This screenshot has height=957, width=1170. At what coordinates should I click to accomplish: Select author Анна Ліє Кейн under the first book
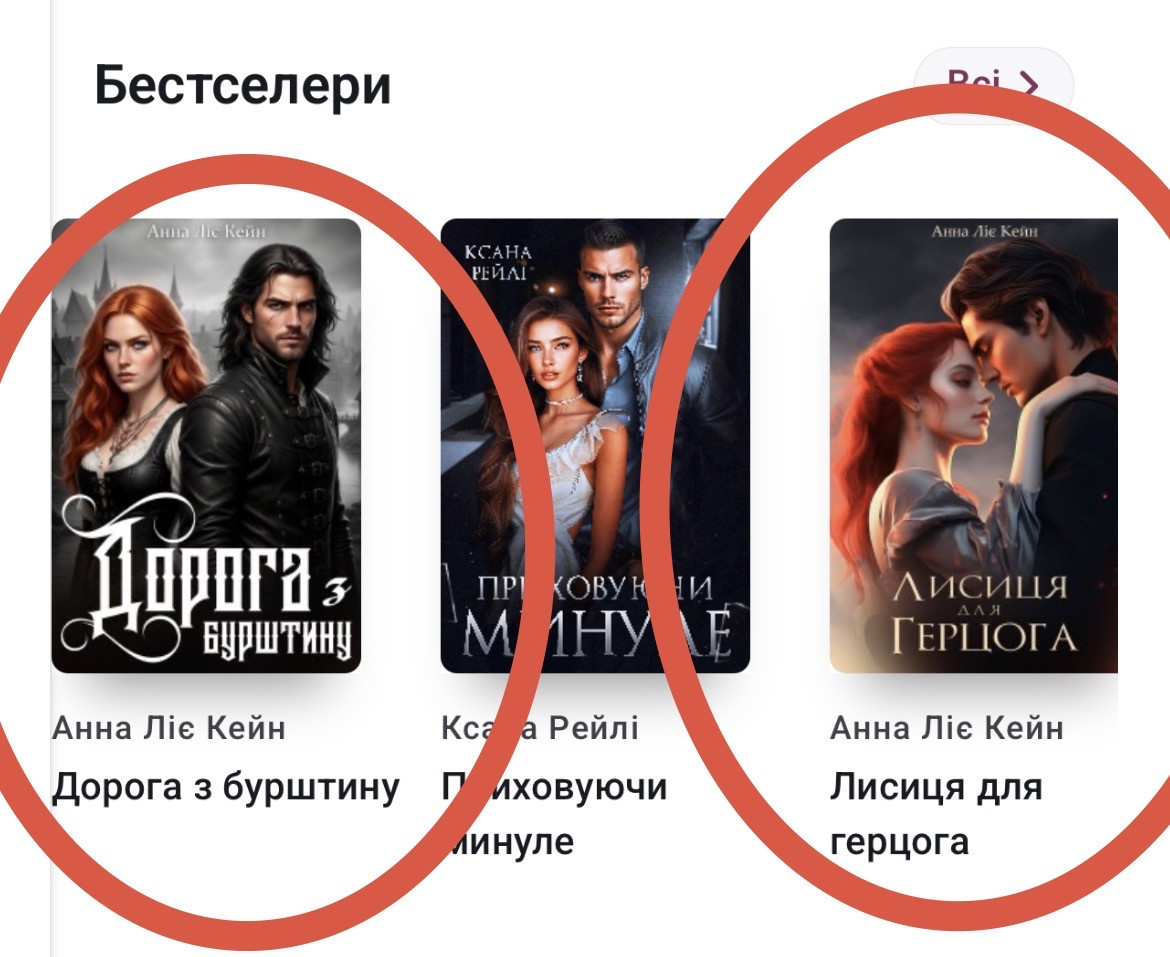pyautogui.click(x=169, y=728)
